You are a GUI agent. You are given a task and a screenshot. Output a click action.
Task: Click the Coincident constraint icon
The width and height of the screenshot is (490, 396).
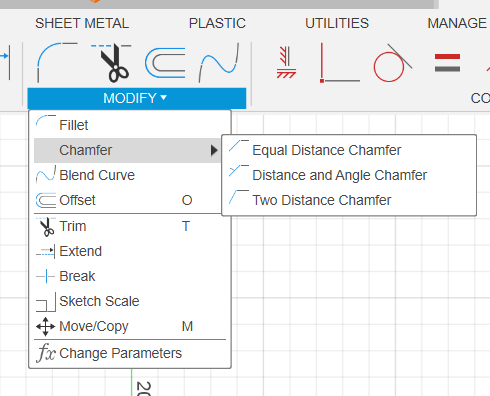[339, 63]
